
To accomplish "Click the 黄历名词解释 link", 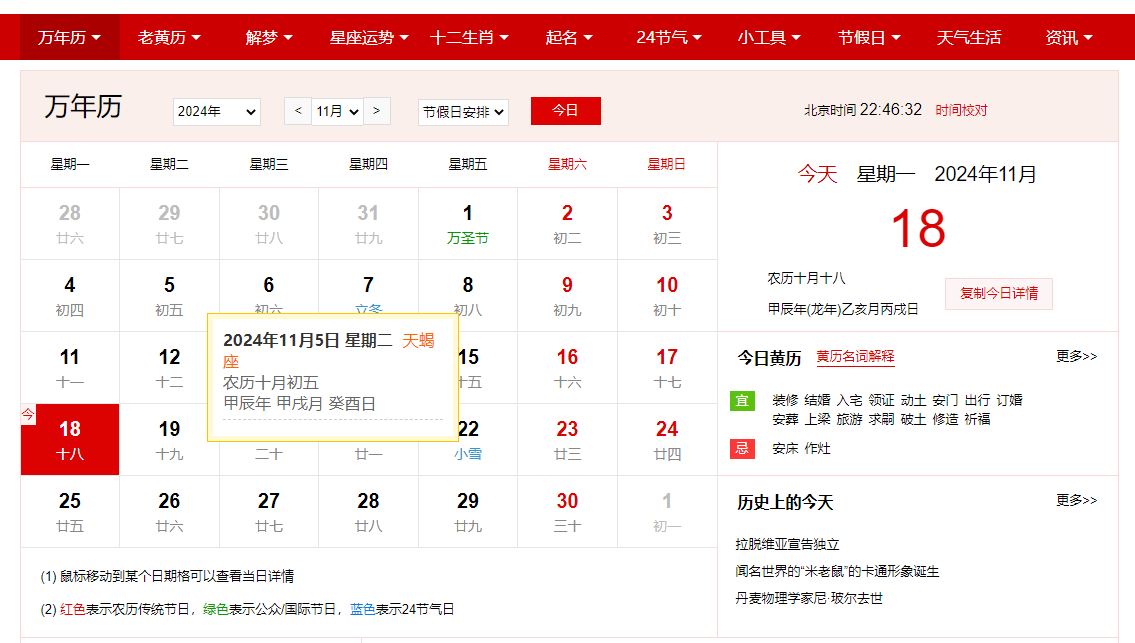I will [x=855, y=357].
